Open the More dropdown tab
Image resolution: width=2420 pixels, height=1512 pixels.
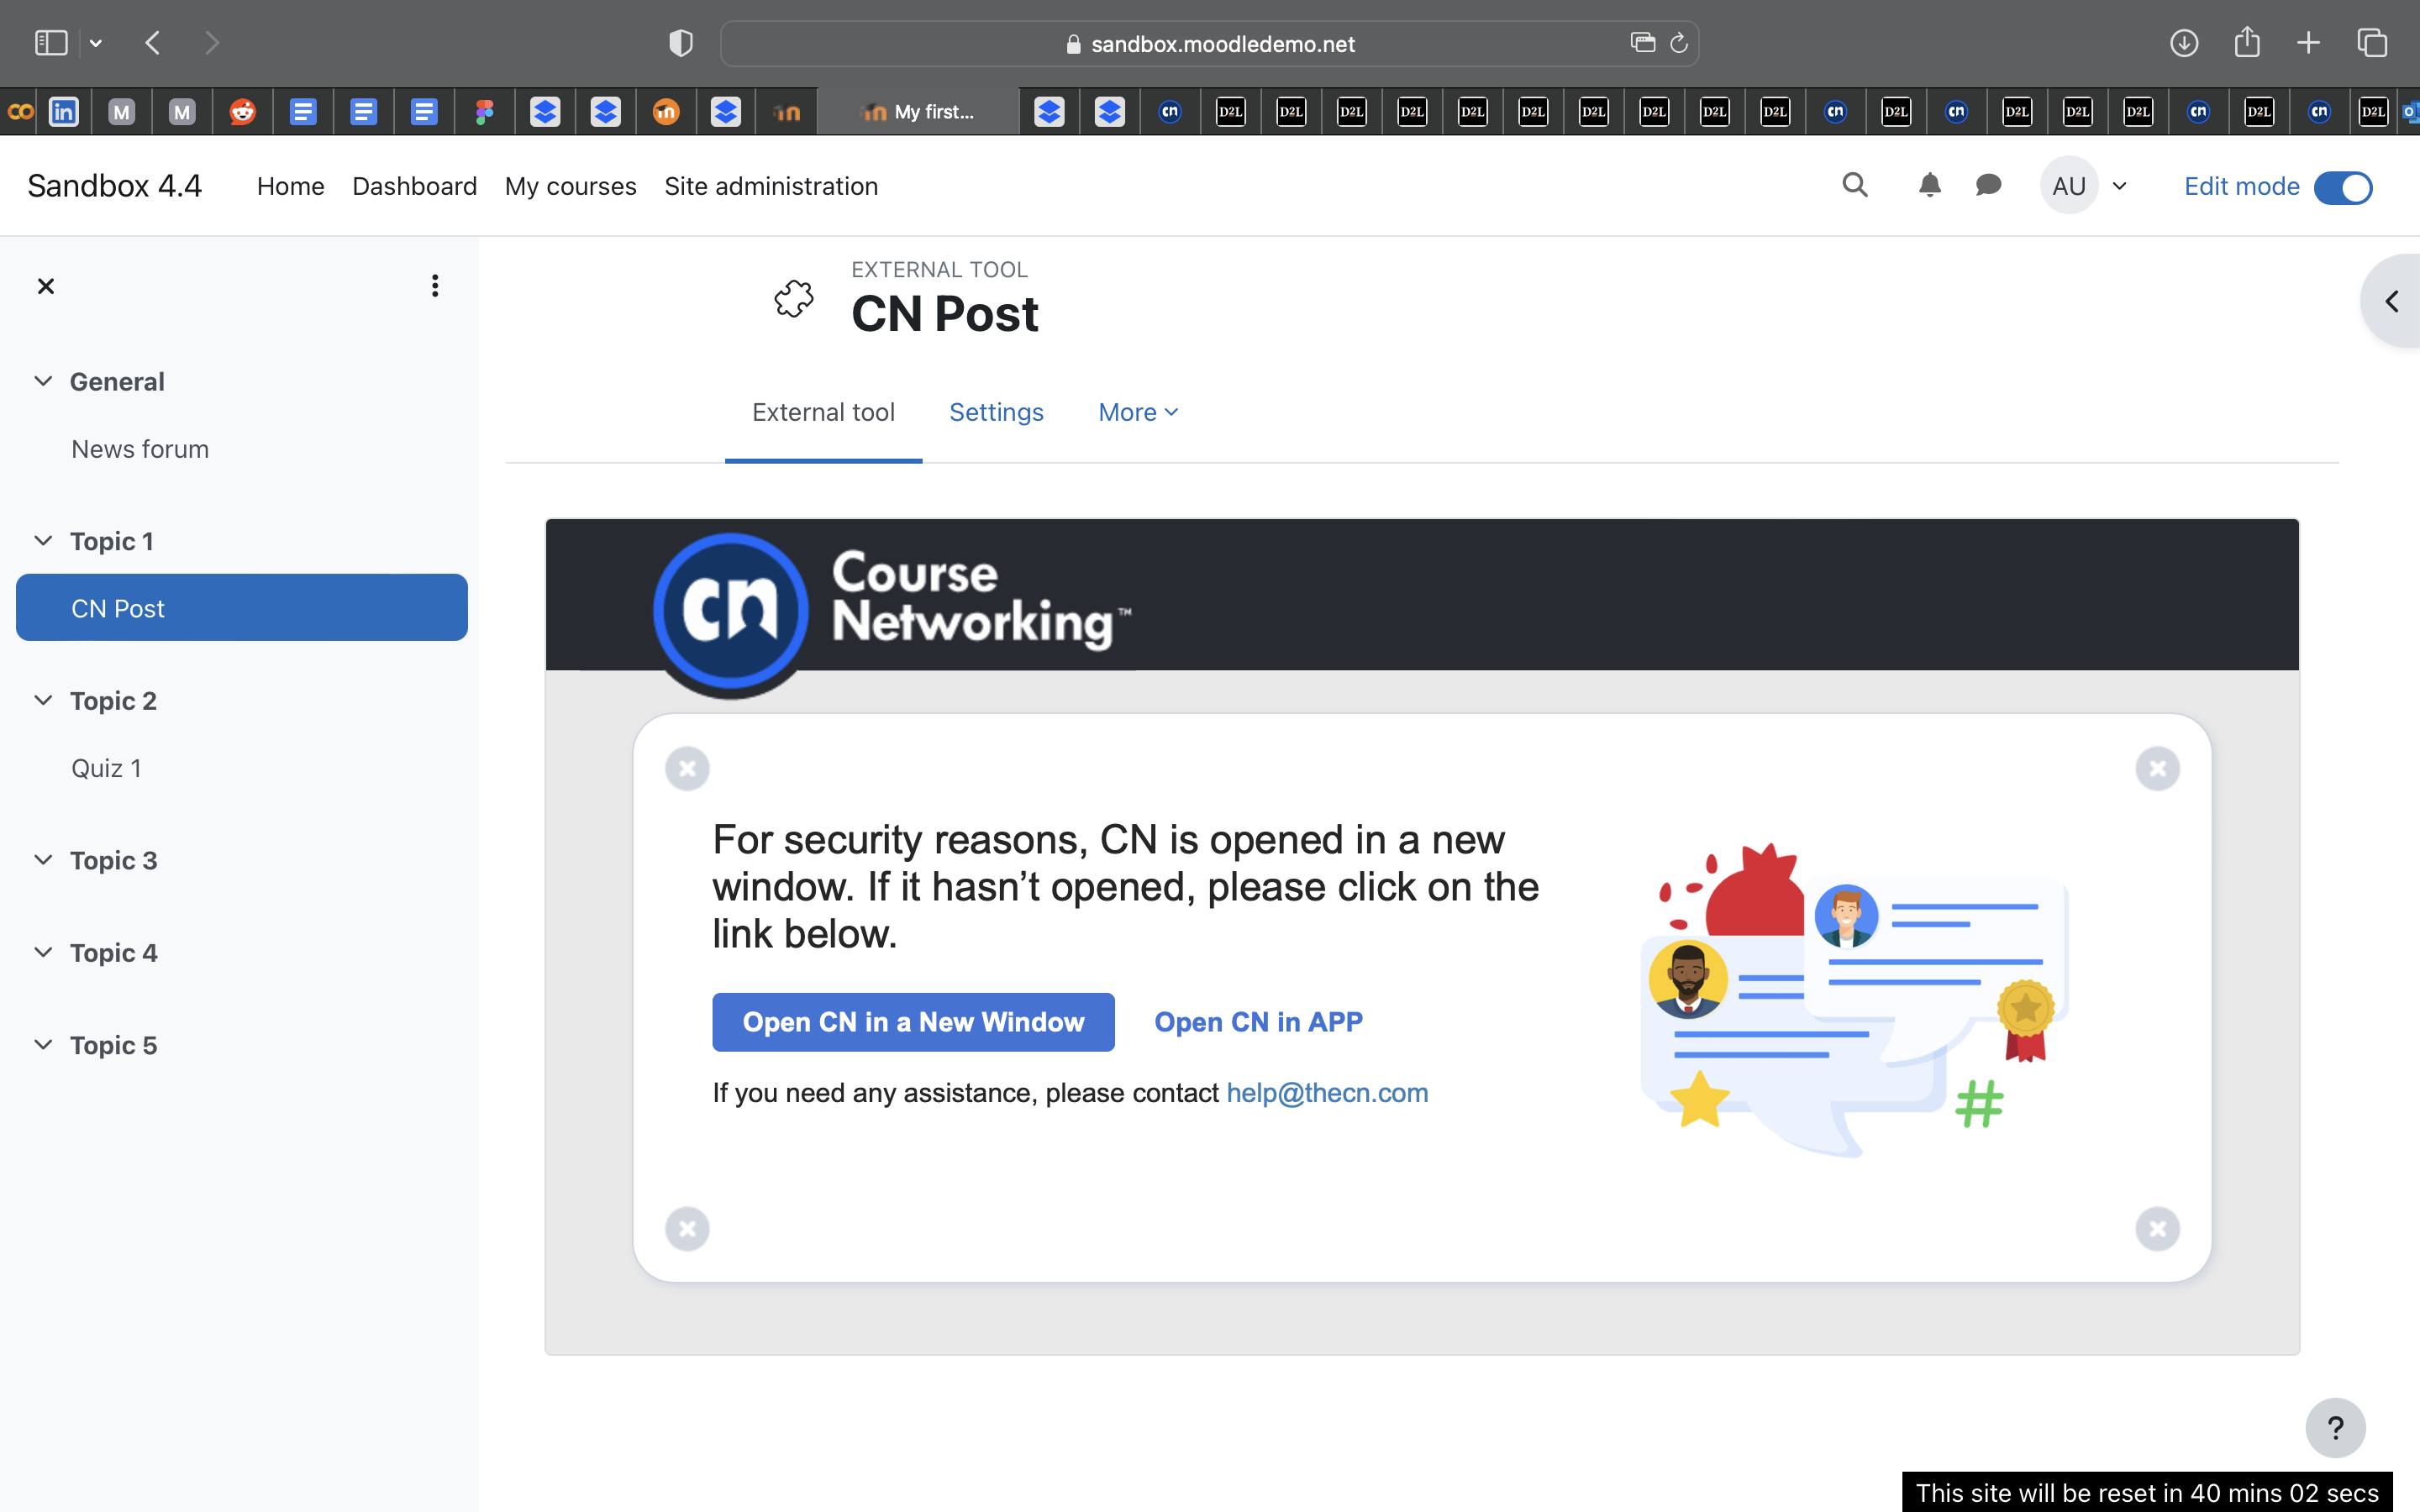pyautogui.click(x=1138, y=412)
